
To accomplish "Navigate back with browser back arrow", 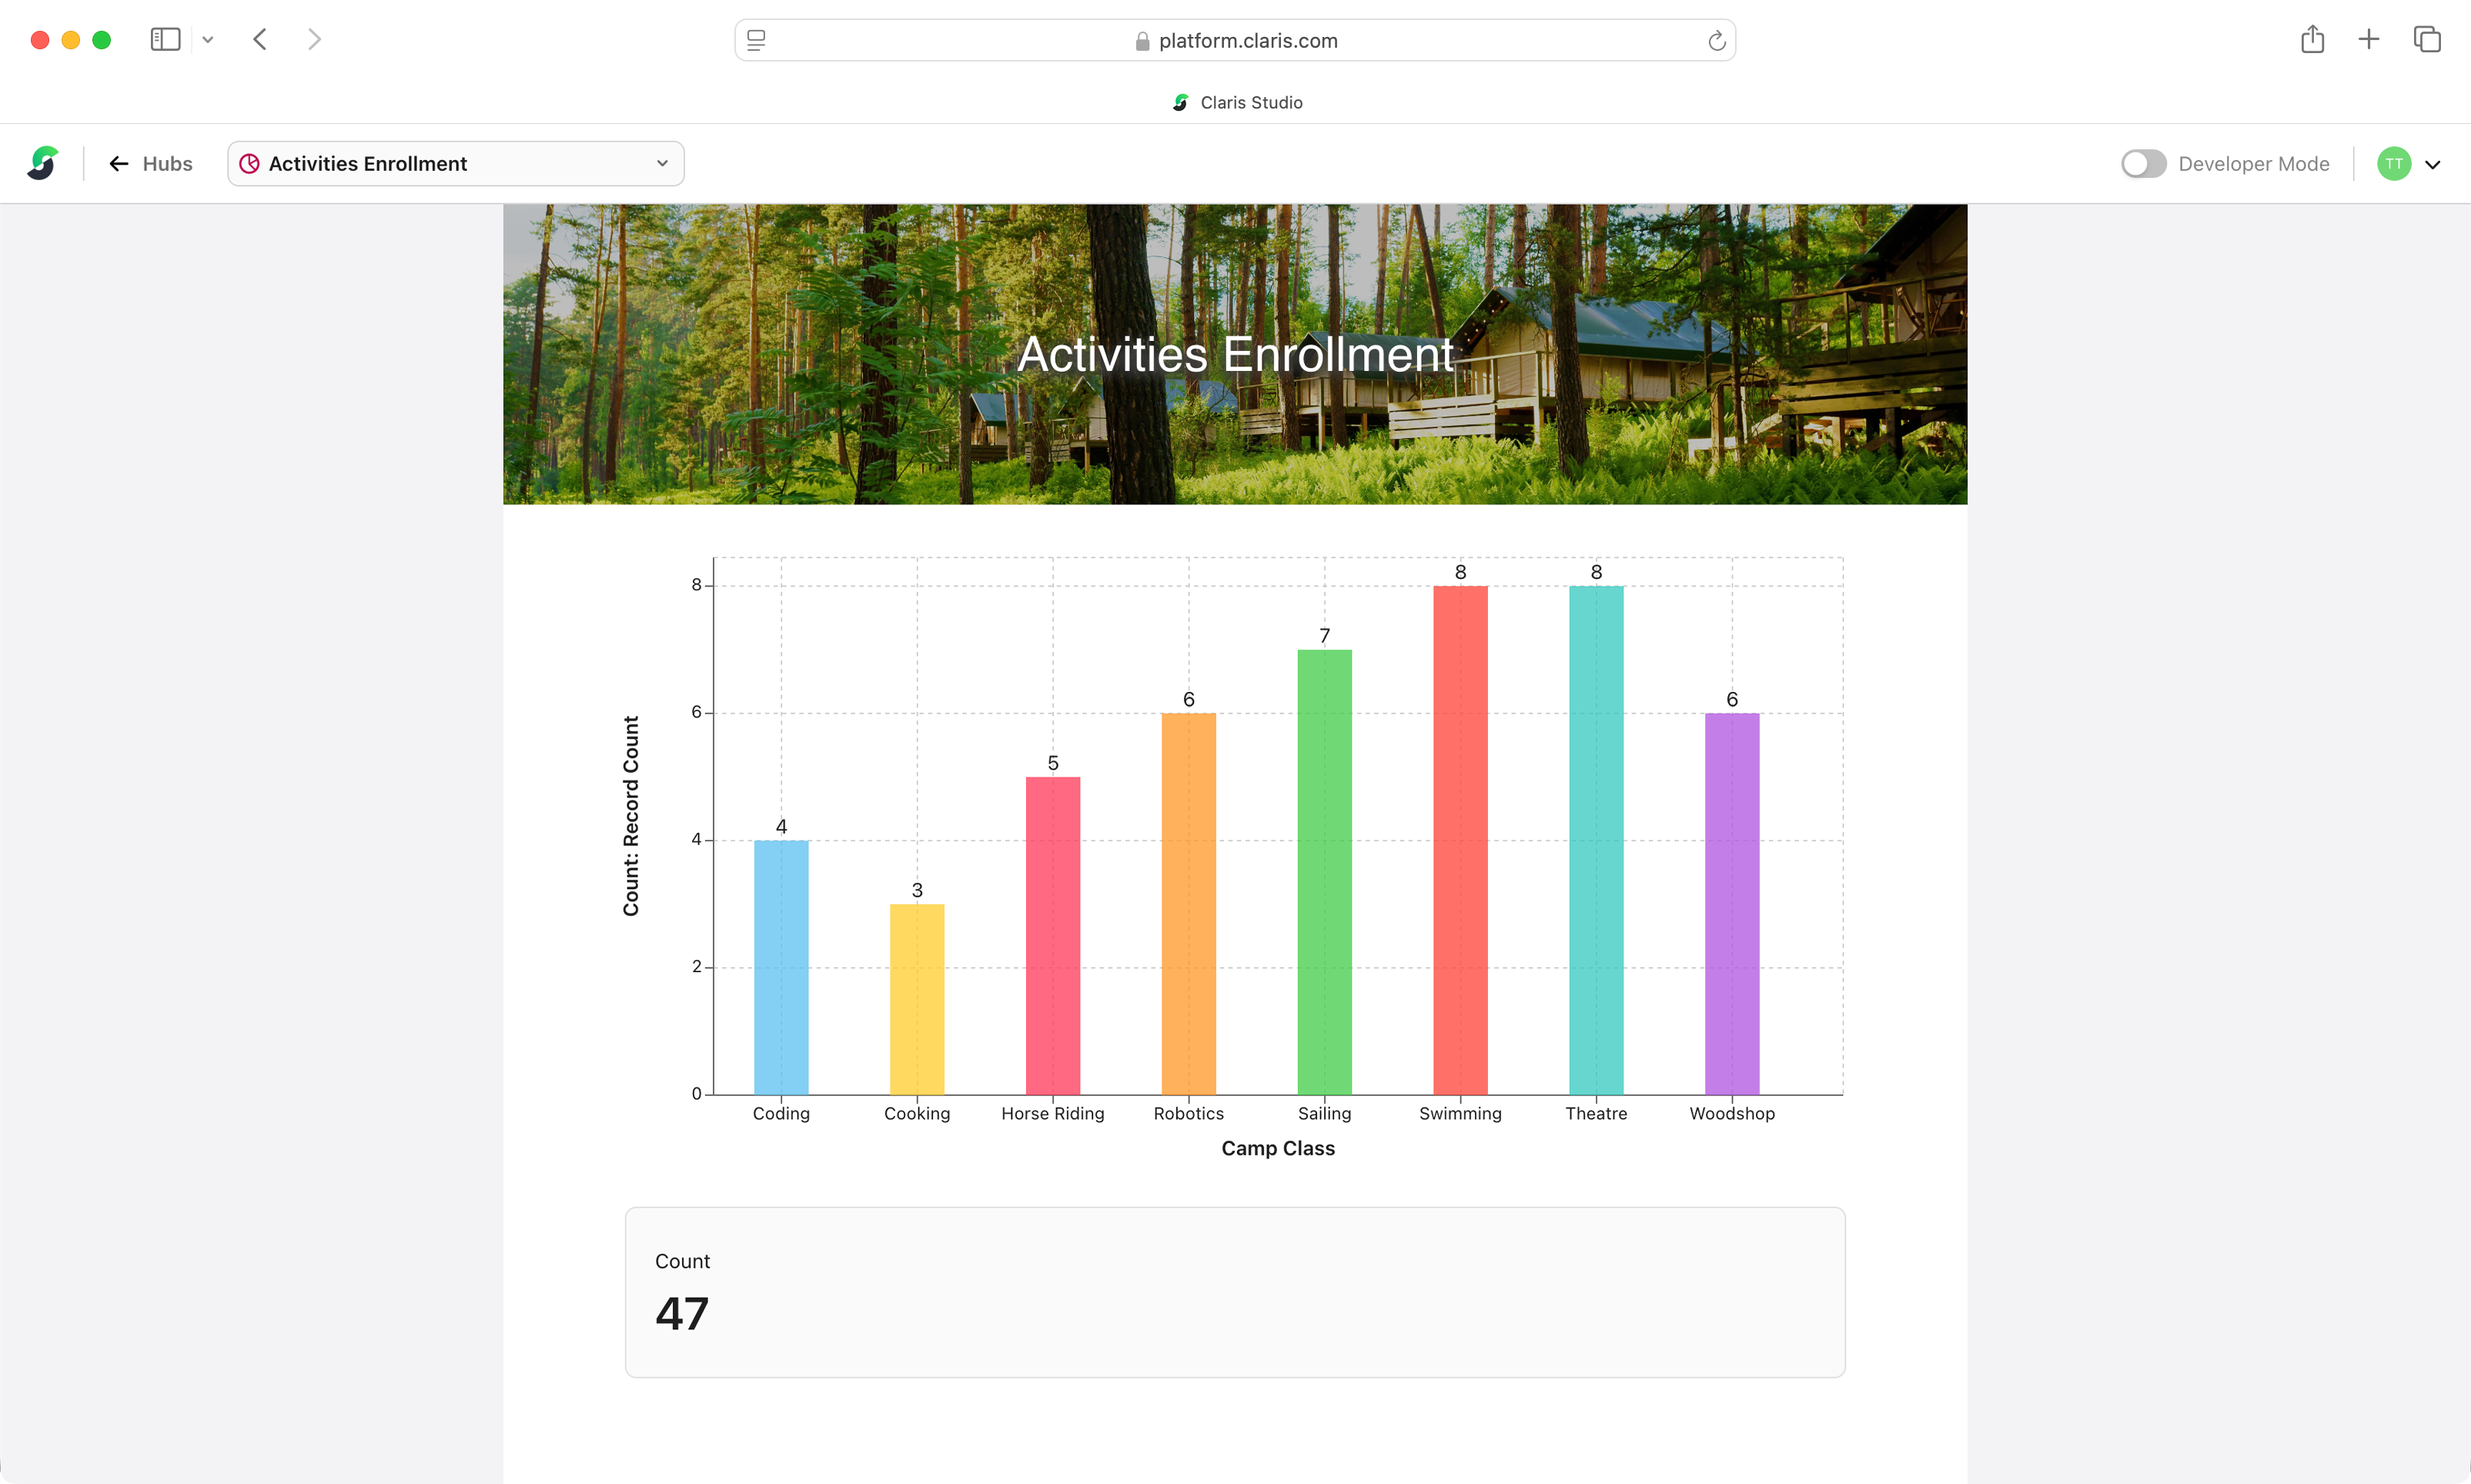I will click(260, 39).
